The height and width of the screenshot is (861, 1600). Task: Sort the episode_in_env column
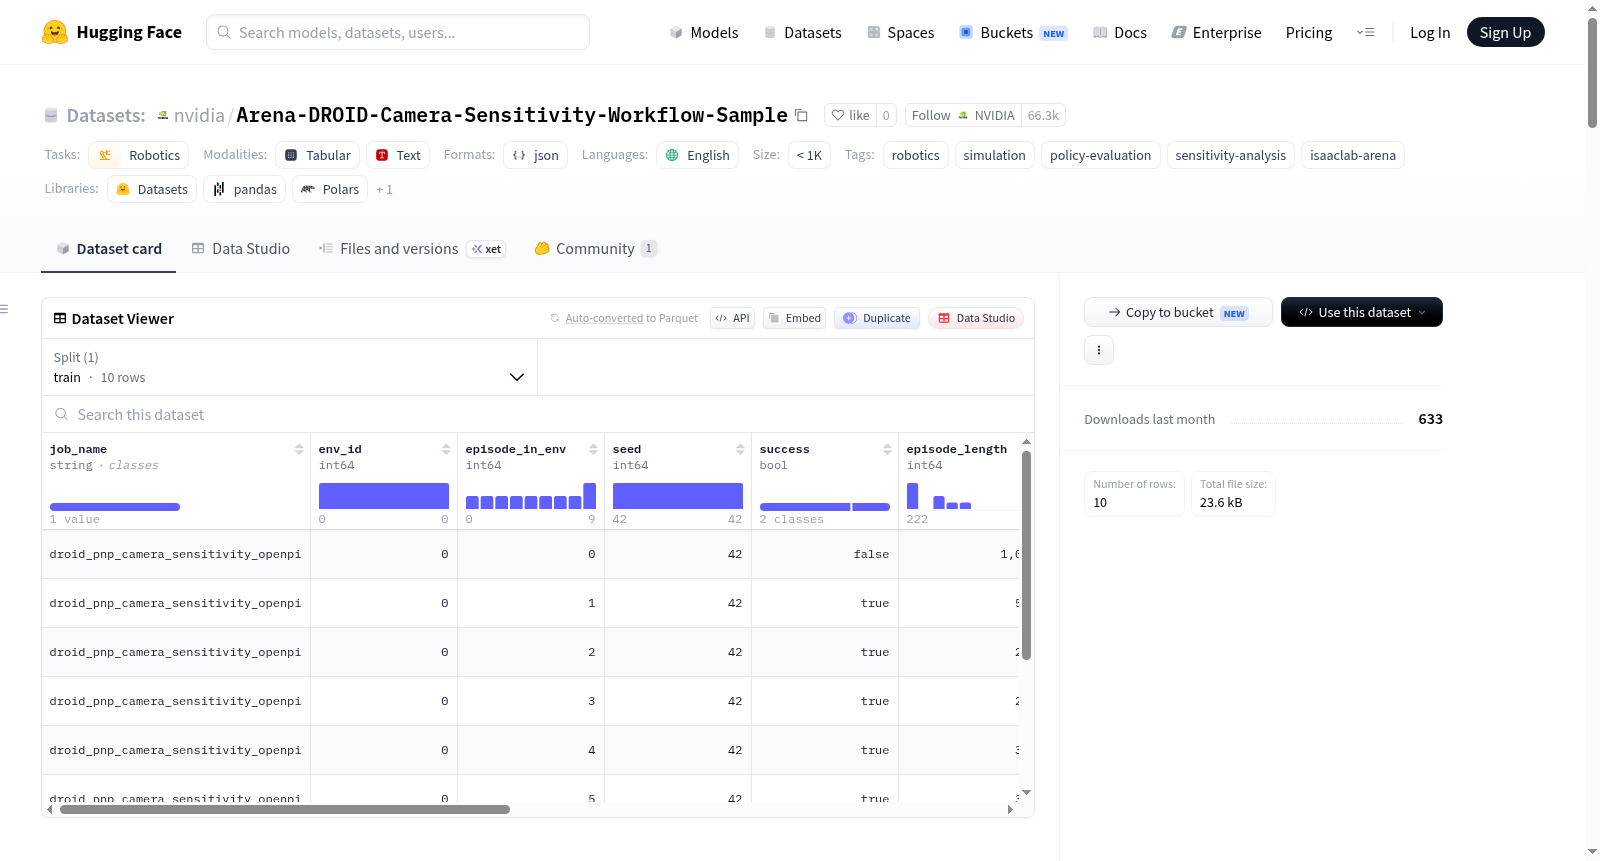pos(593,449)
